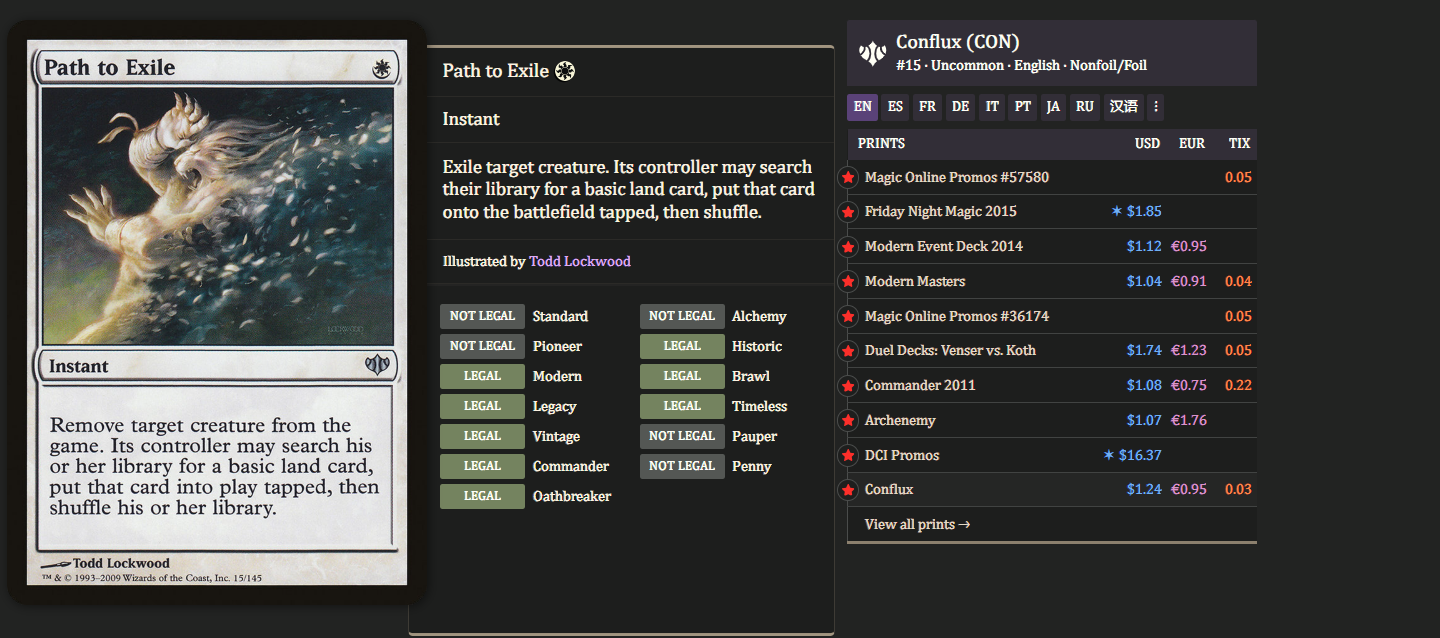Click the white mana symbol beside Path to Exile title

(x=565, y=71)
